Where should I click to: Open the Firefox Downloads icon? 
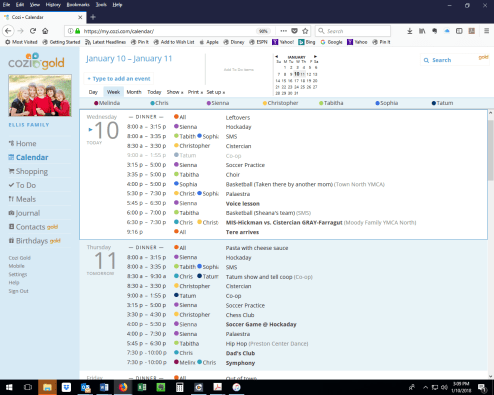(x=410, y=31)
